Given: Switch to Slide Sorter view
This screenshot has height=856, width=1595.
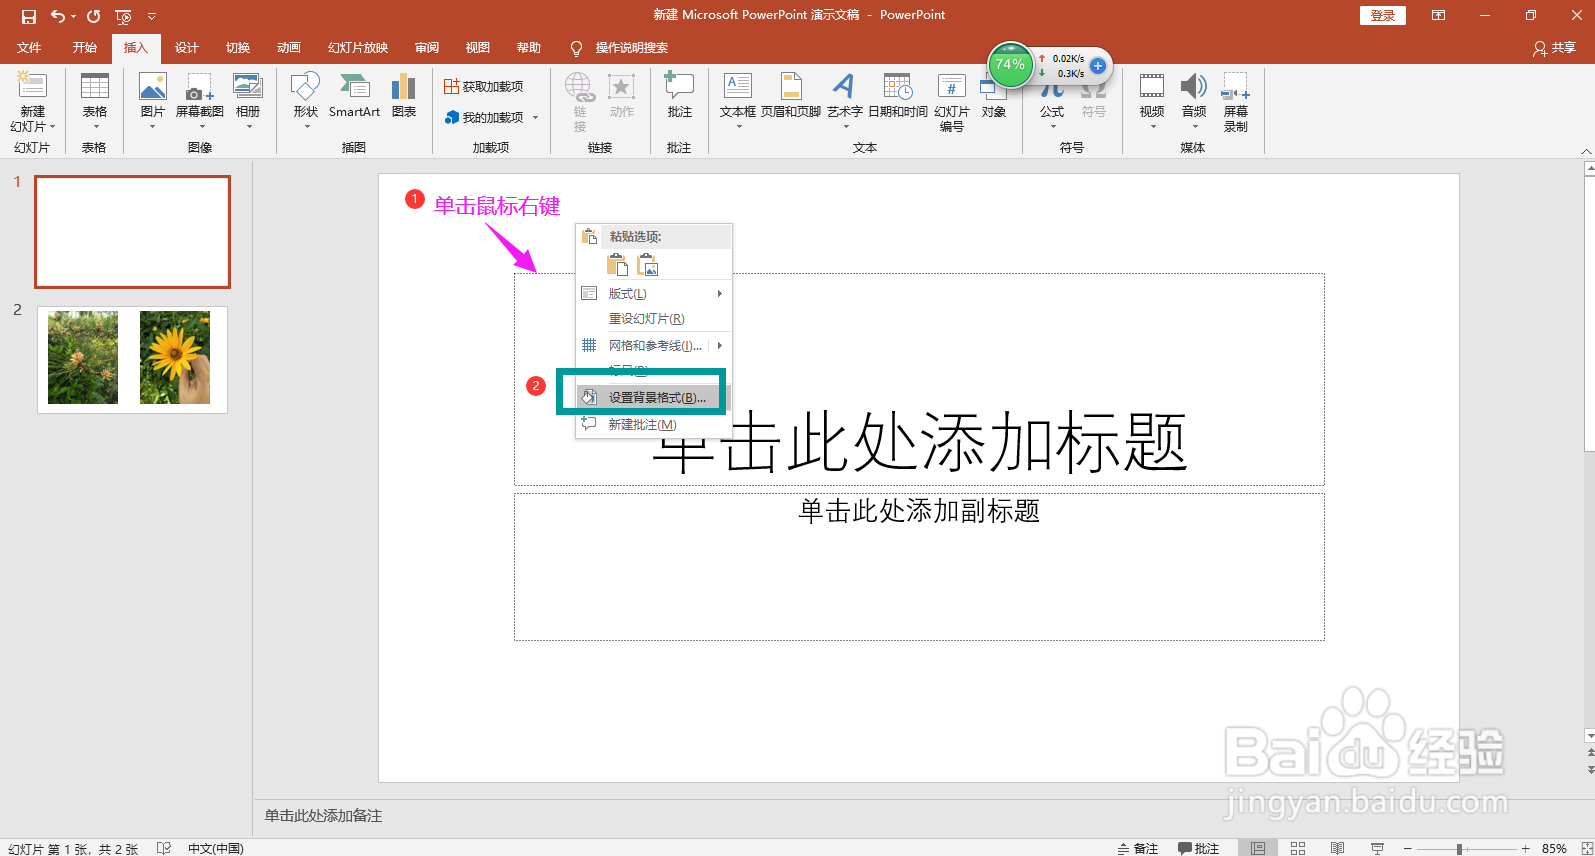Looking at the screenshot, I should point(1298,848).
